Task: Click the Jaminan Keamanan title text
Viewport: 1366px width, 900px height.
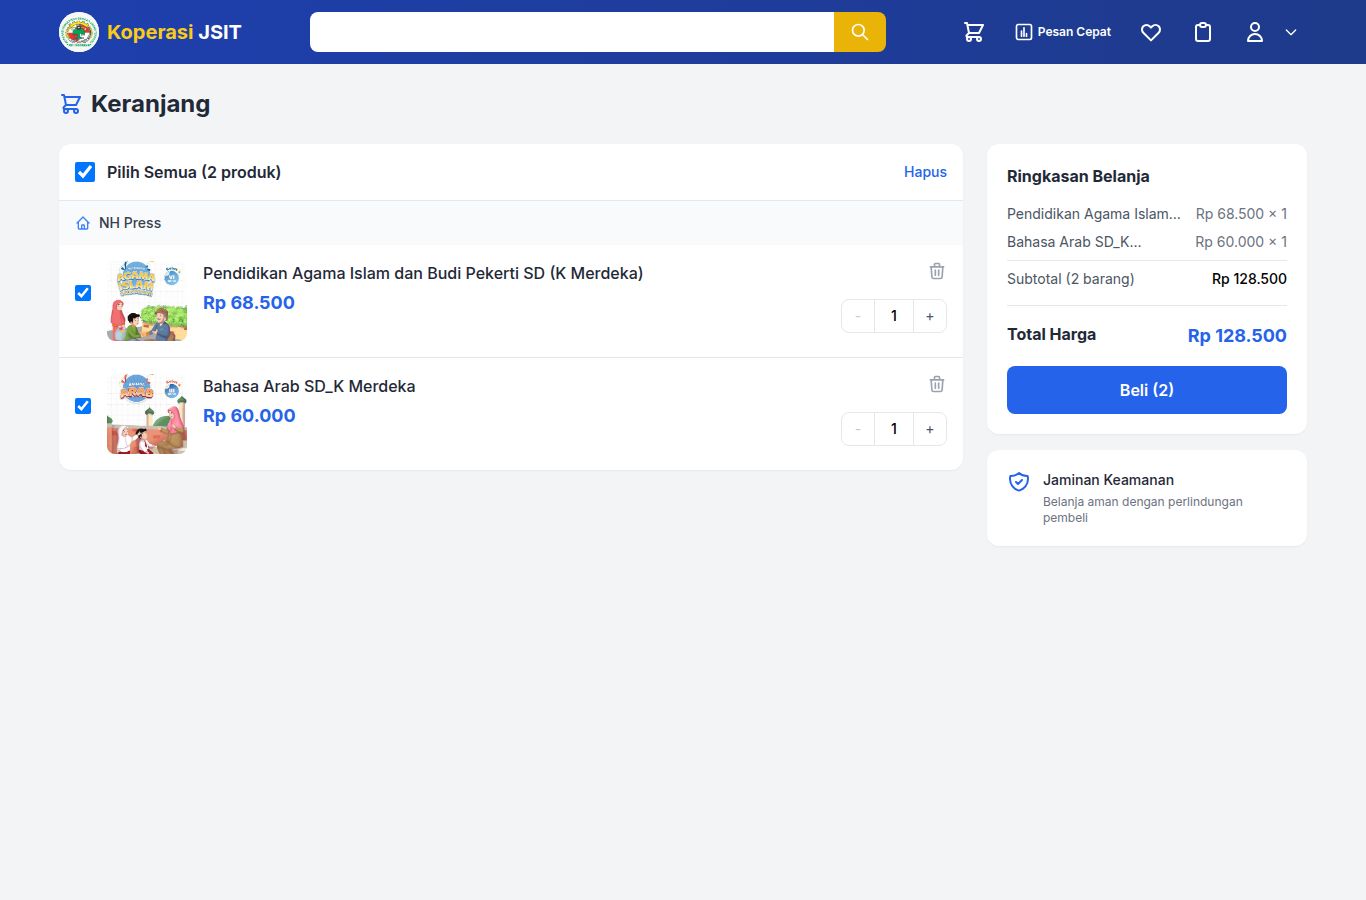Action: (x=1108, y=480)
